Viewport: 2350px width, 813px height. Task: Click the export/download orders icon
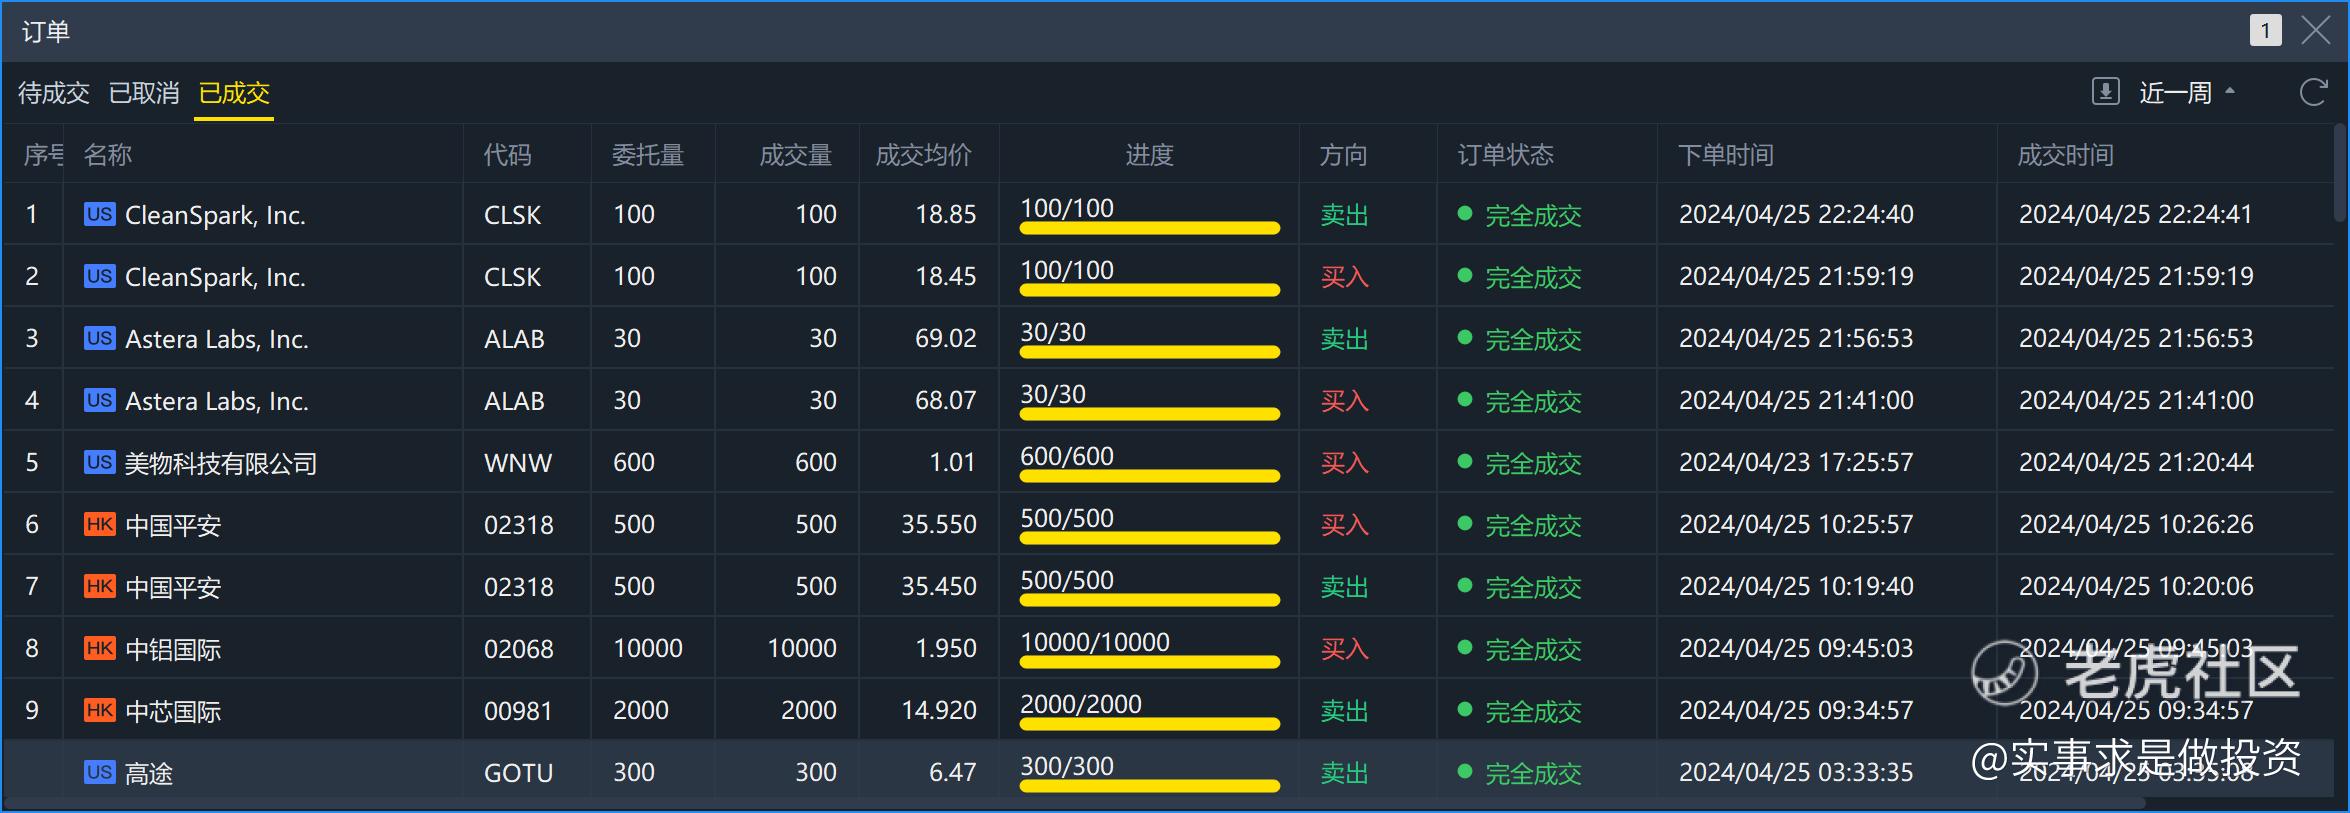(2105, 92)
